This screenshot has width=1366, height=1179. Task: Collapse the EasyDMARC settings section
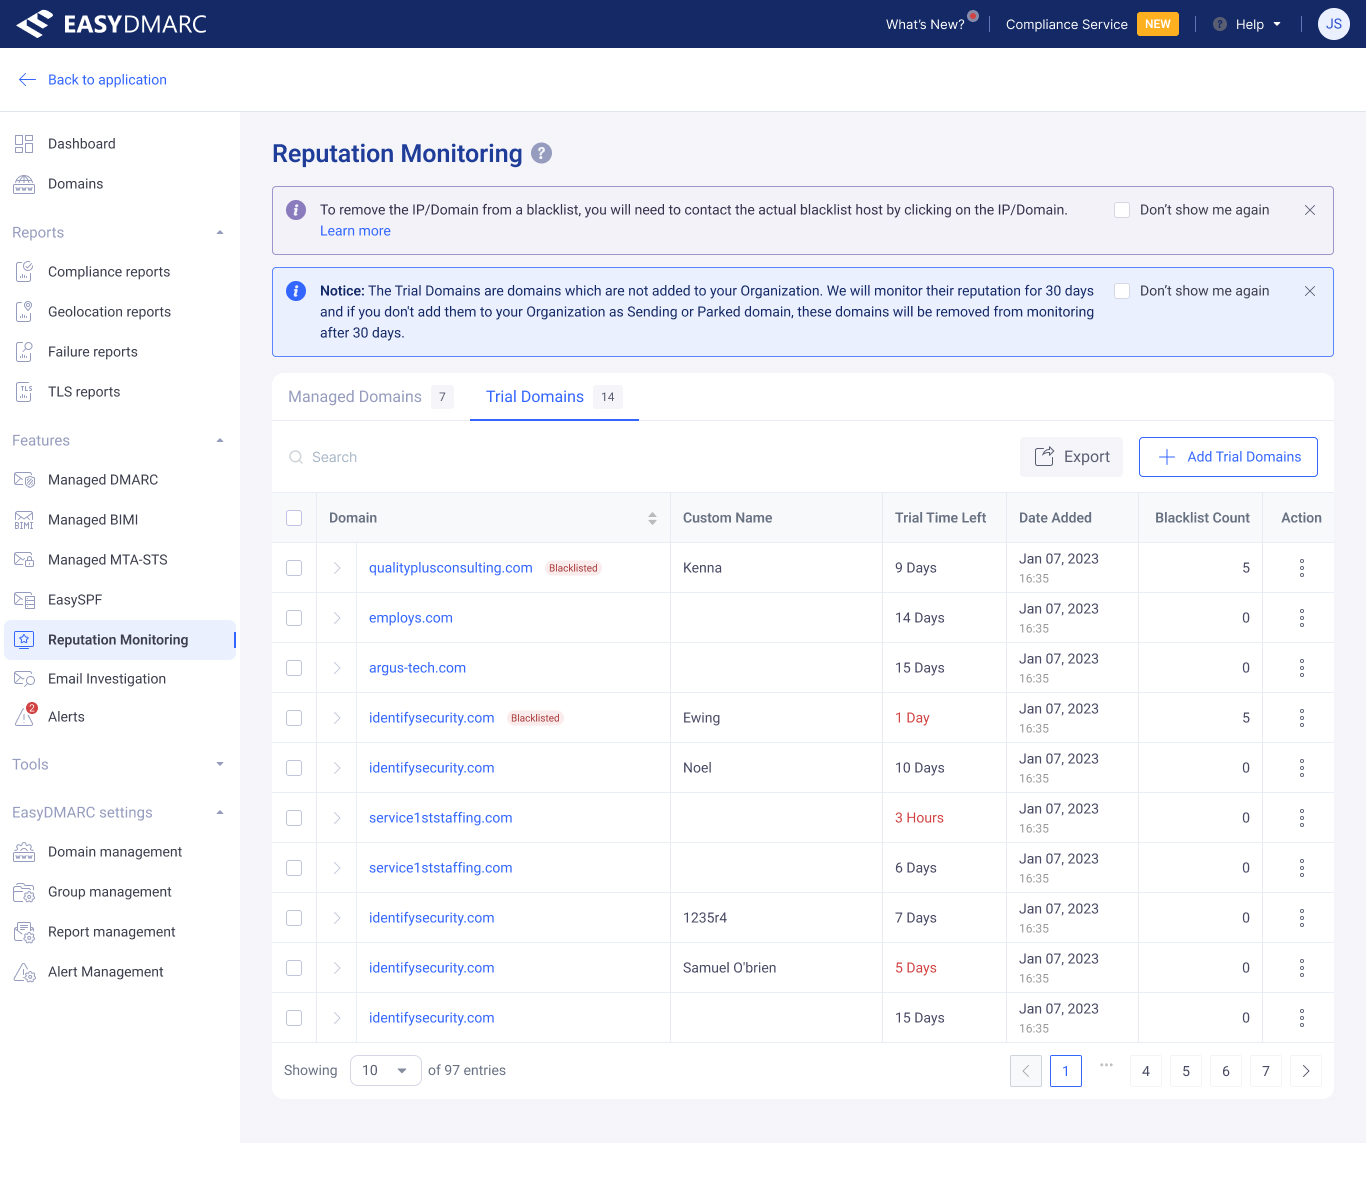[220, 812]
